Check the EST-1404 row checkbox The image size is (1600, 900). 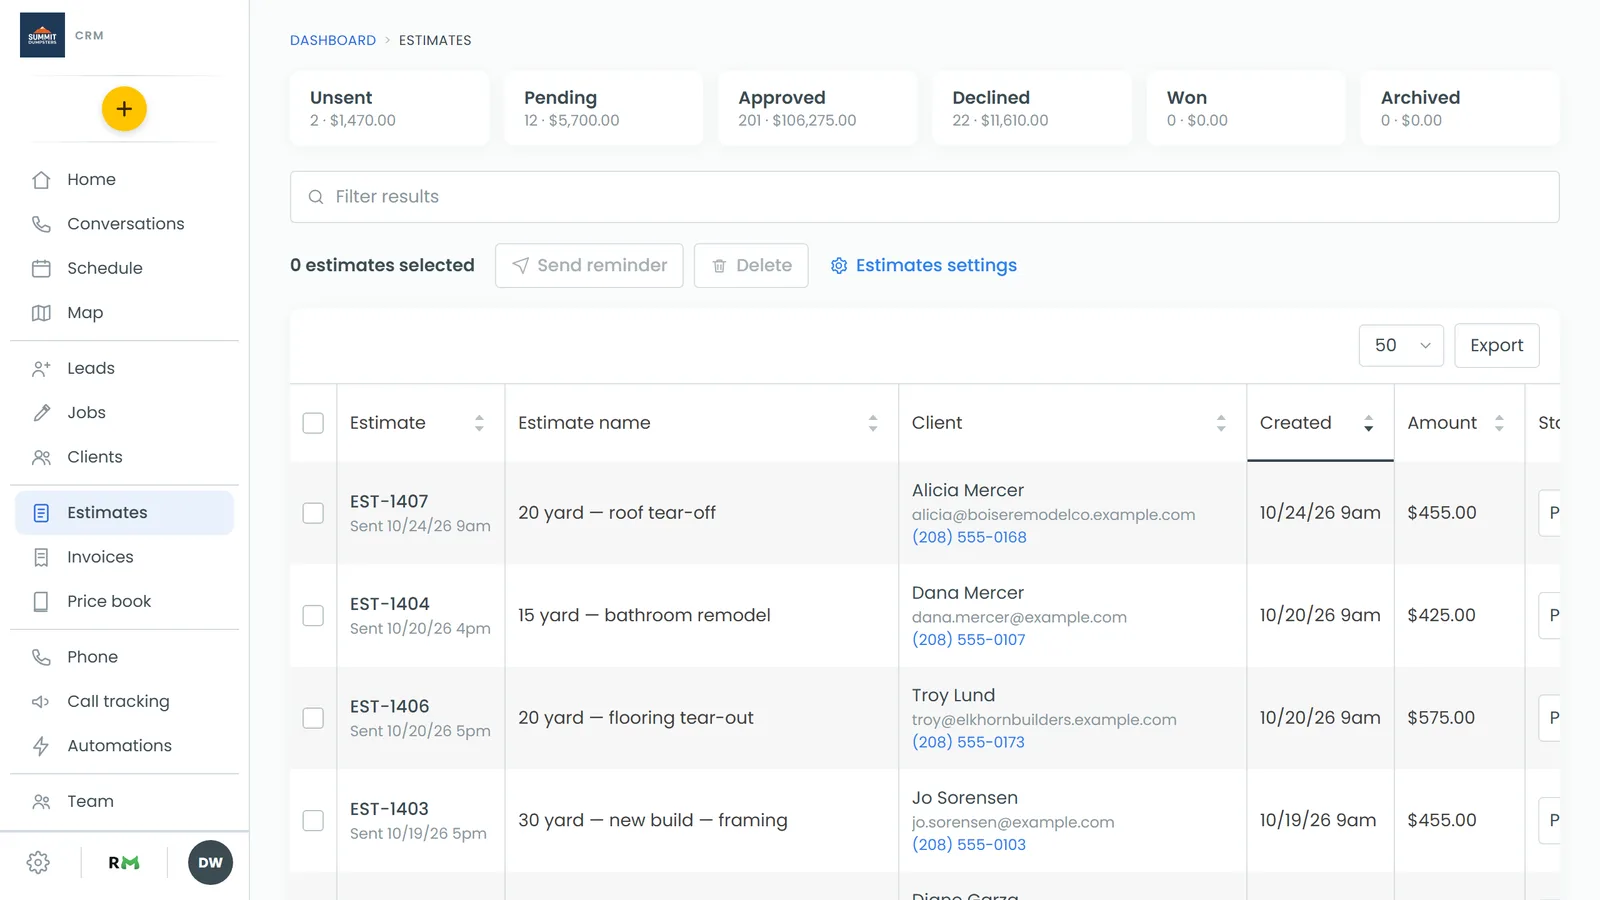(x=313, y=615)
